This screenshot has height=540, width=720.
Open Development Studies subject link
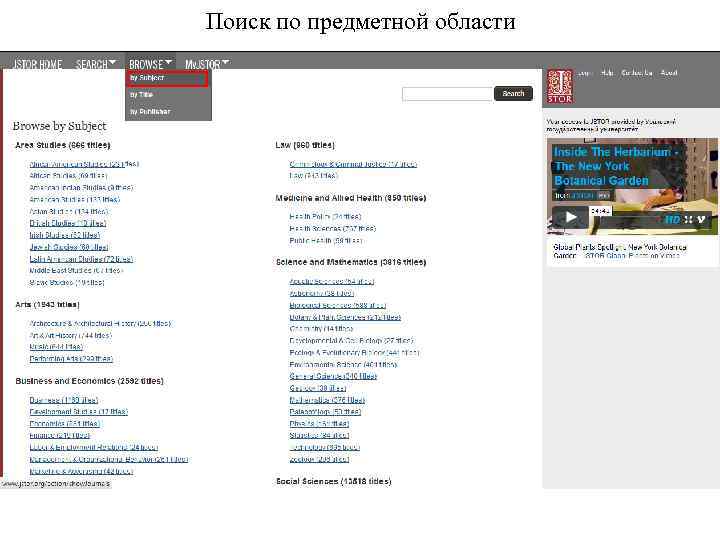79,412
